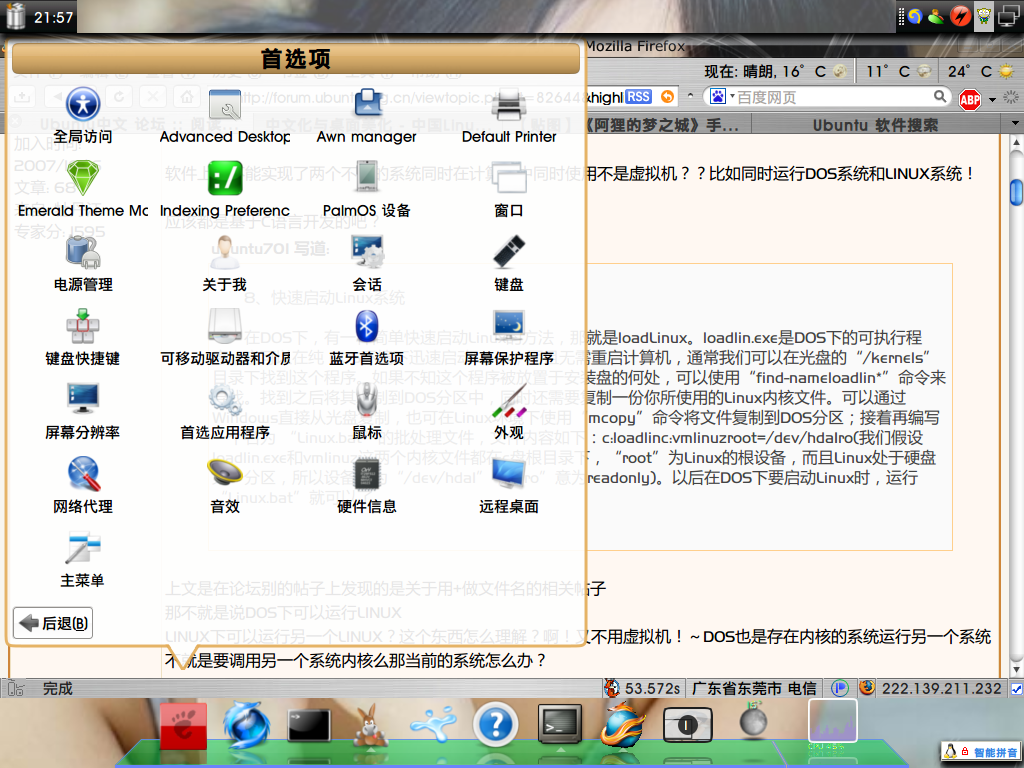The width and height of the screenshot is (1024, 768).
Task: Click the display monitor tray icon
Action: point(1008,16)
